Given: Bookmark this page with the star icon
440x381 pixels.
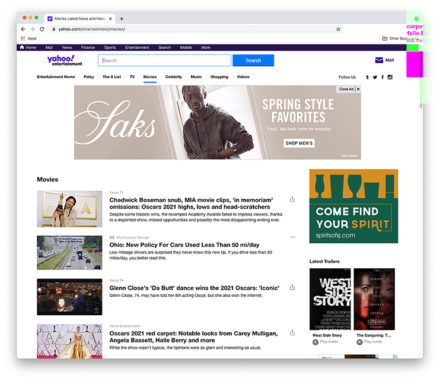Looking at the screenshot, I should pyautogui.click(x=338, y=29).
